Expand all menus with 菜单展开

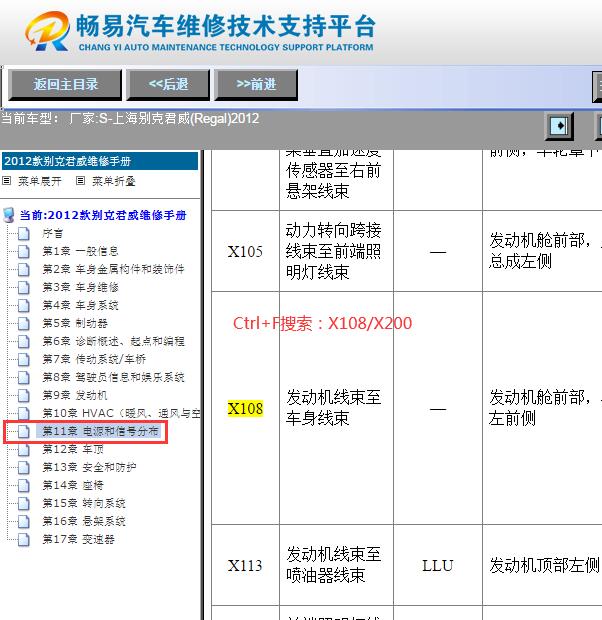tap(40, 181)
